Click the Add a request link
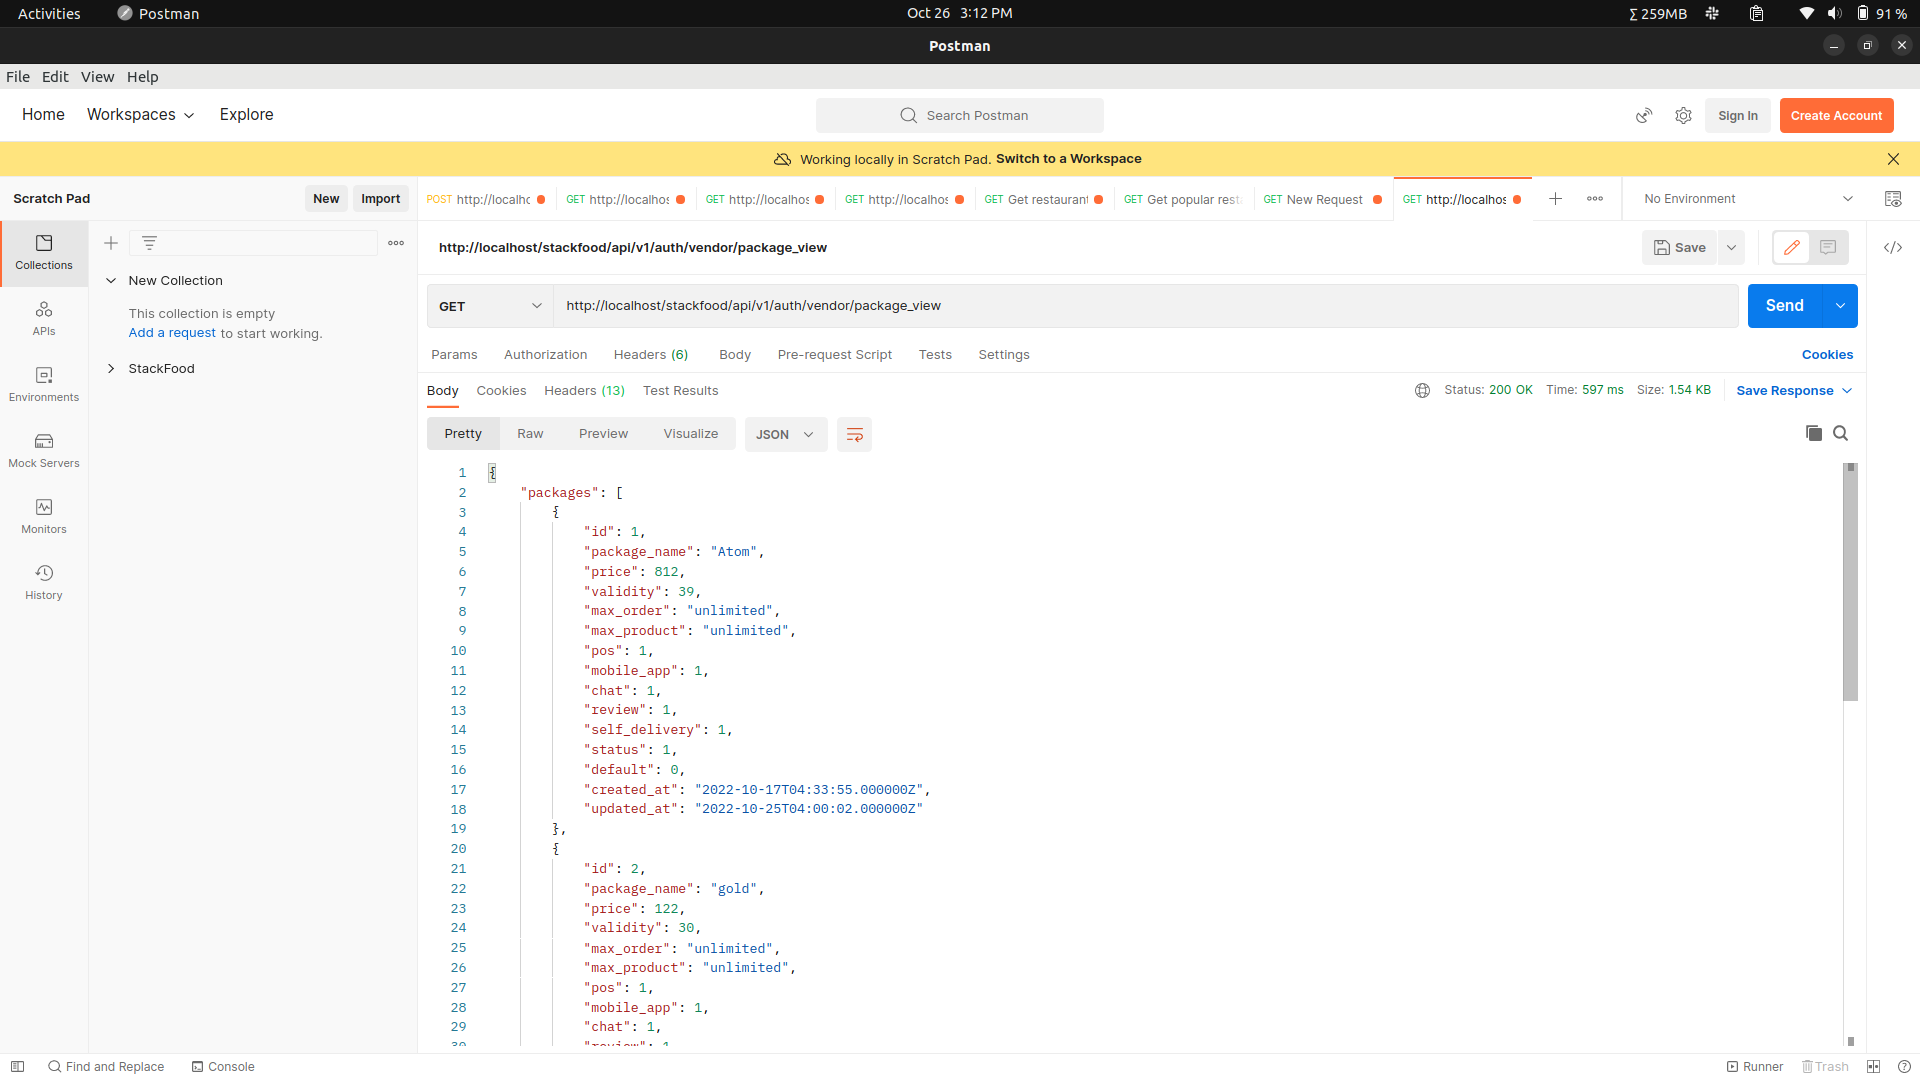 [x=172, y=333]
